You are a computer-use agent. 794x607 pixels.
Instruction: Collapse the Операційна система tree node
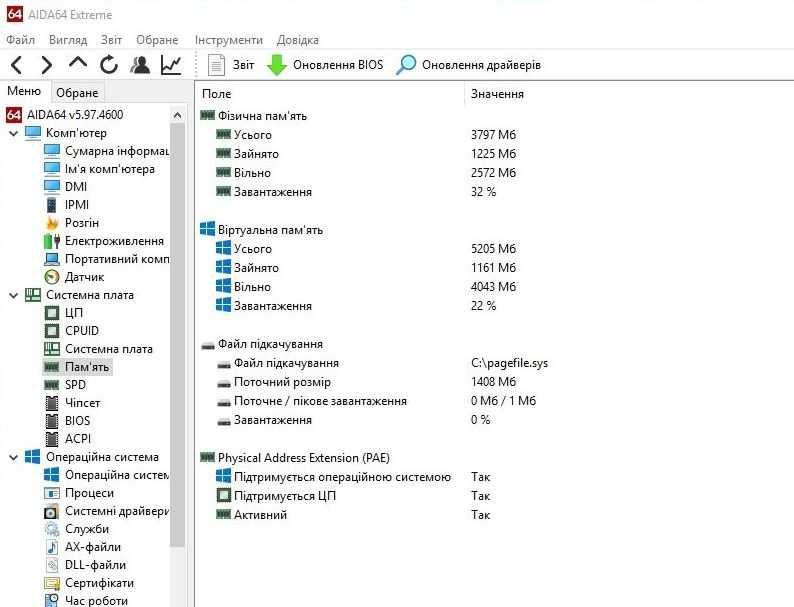pos(14,457)
